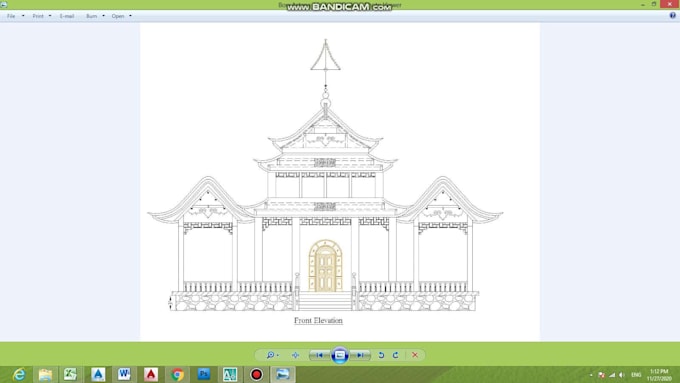Click the flag notification tray icon

pyautogui.click(x=602, y=375)
